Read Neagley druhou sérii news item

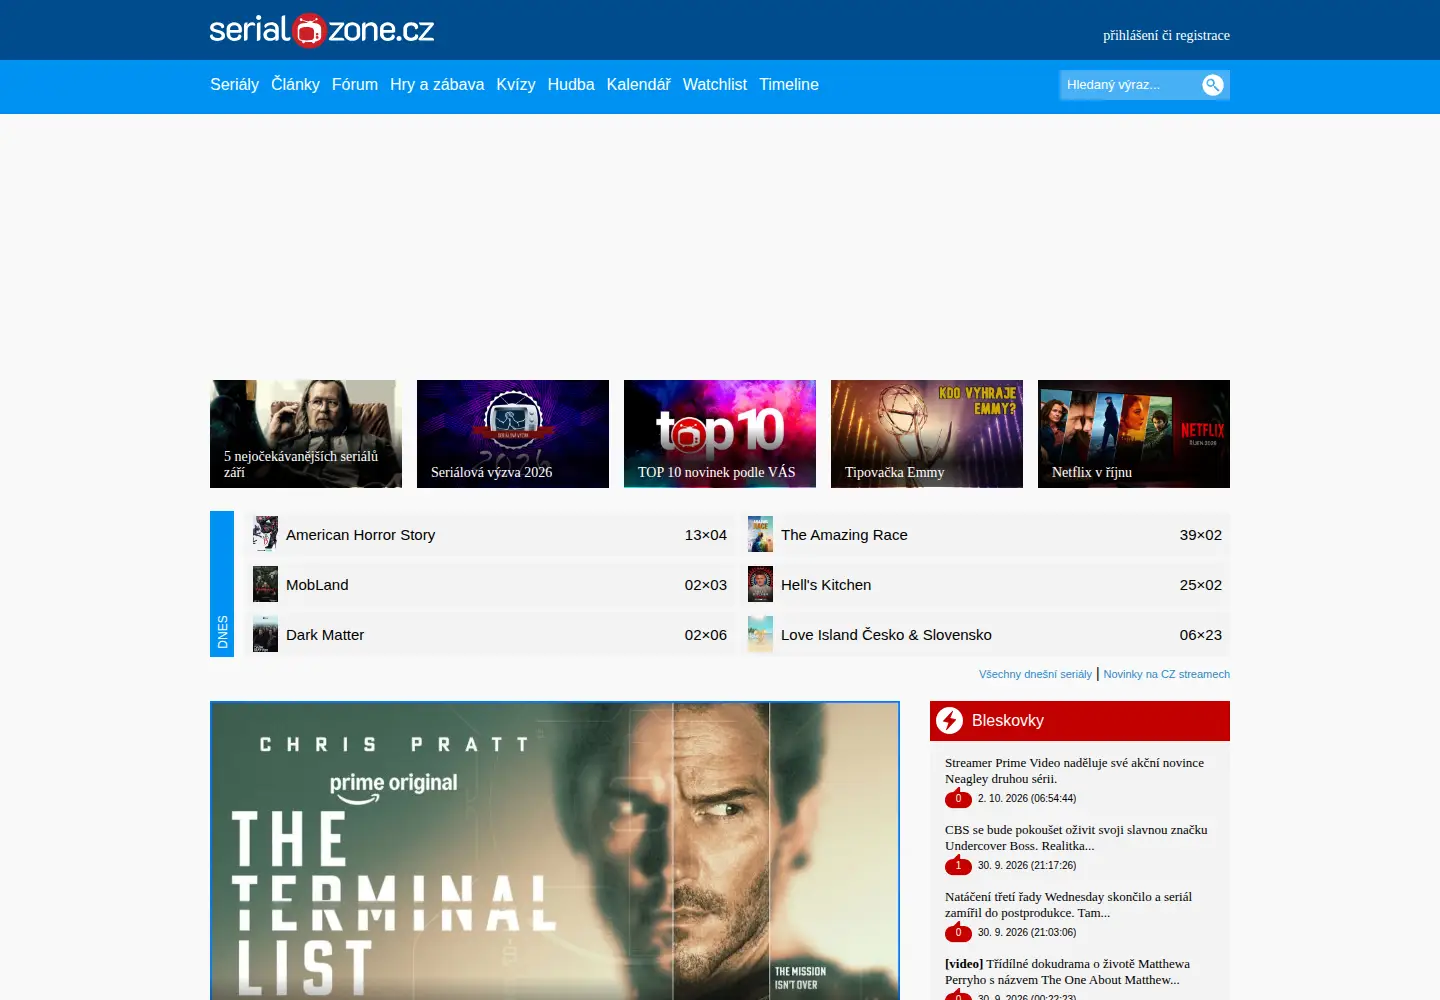[x=1074, y=771]
